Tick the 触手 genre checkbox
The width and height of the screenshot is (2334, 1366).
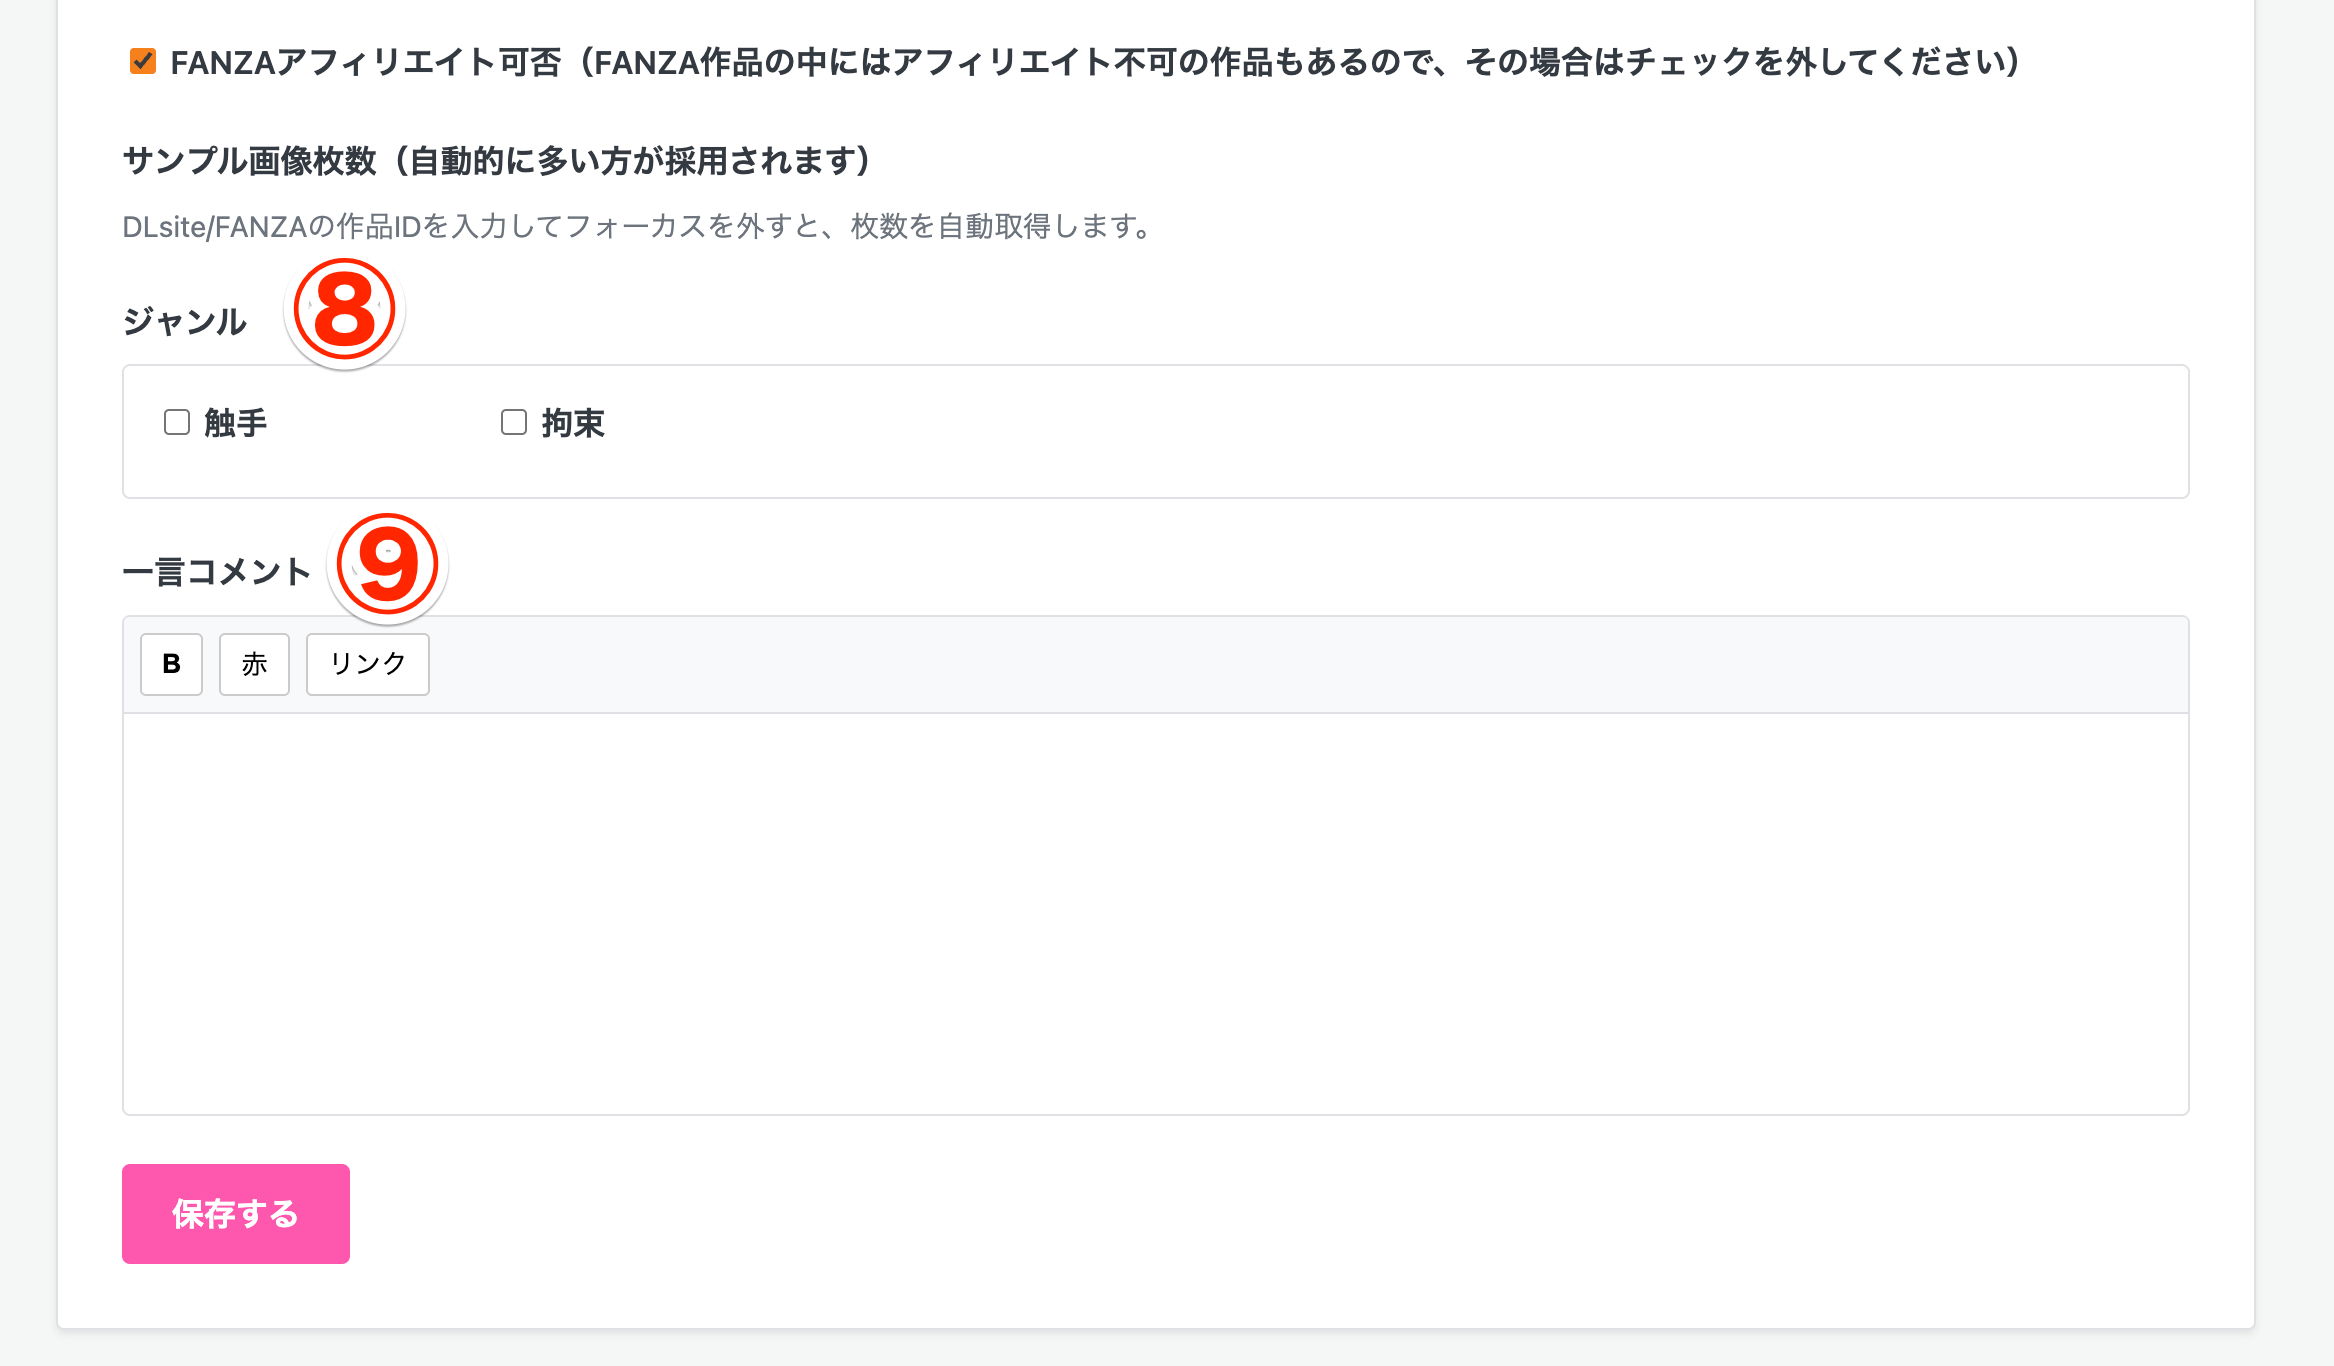[177, 423]
